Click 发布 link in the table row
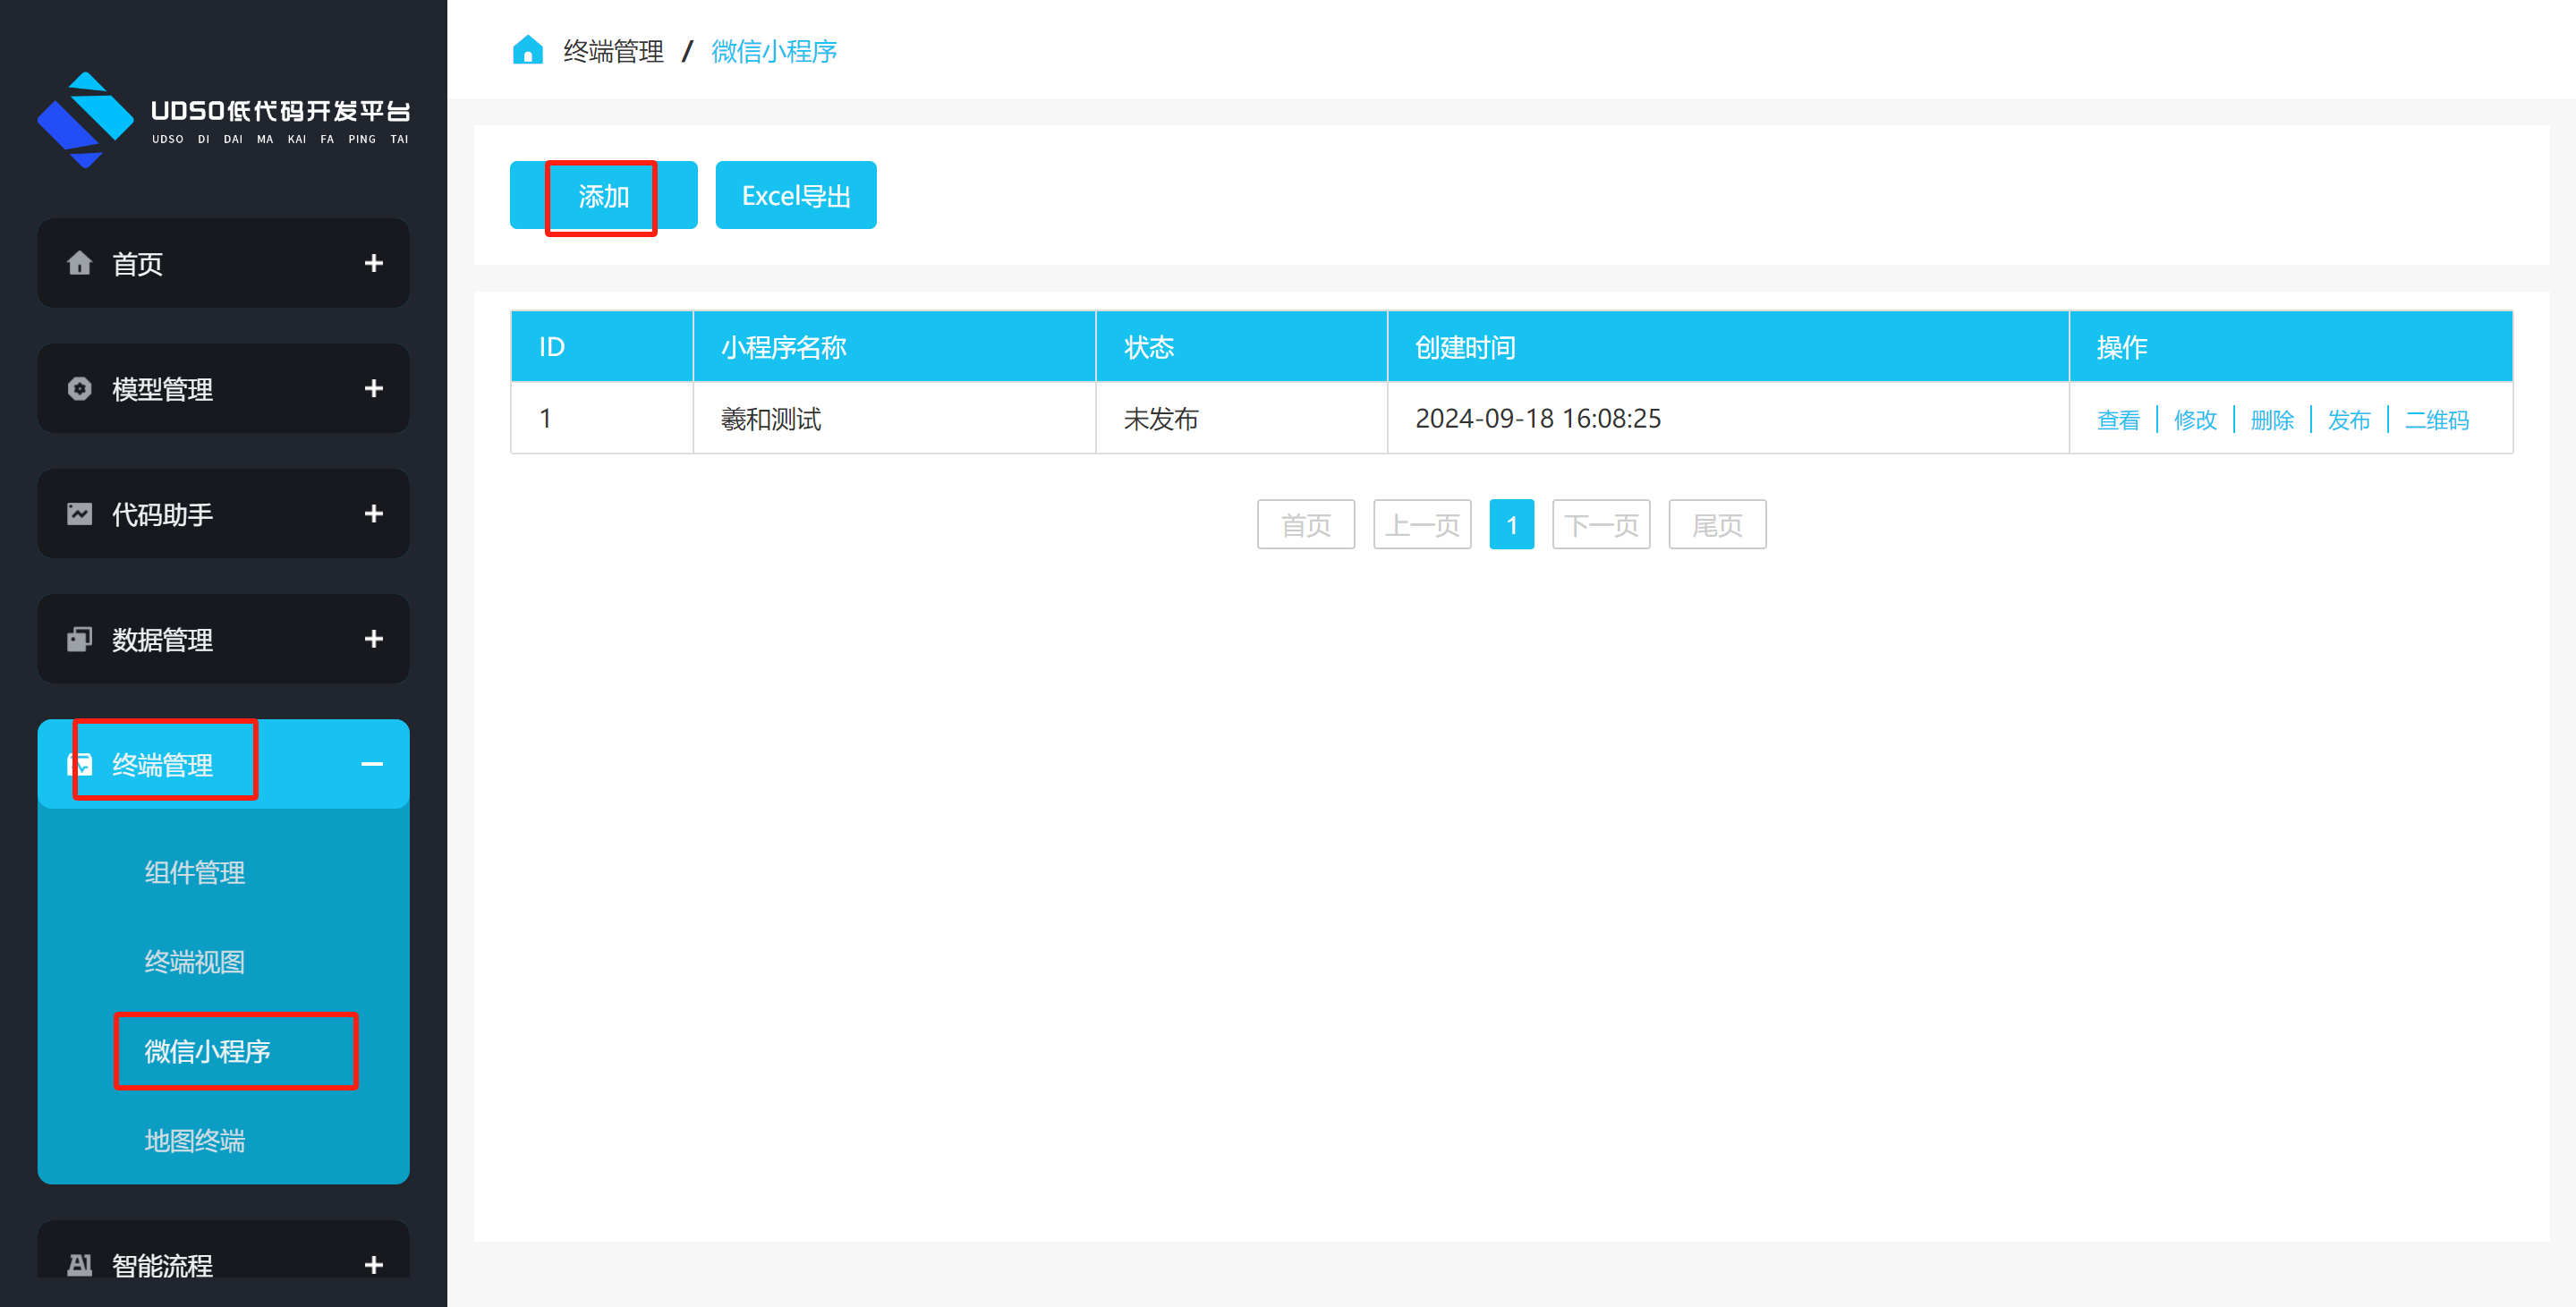Screen dimensions: 2576x1307 [x=2348, y=420]
